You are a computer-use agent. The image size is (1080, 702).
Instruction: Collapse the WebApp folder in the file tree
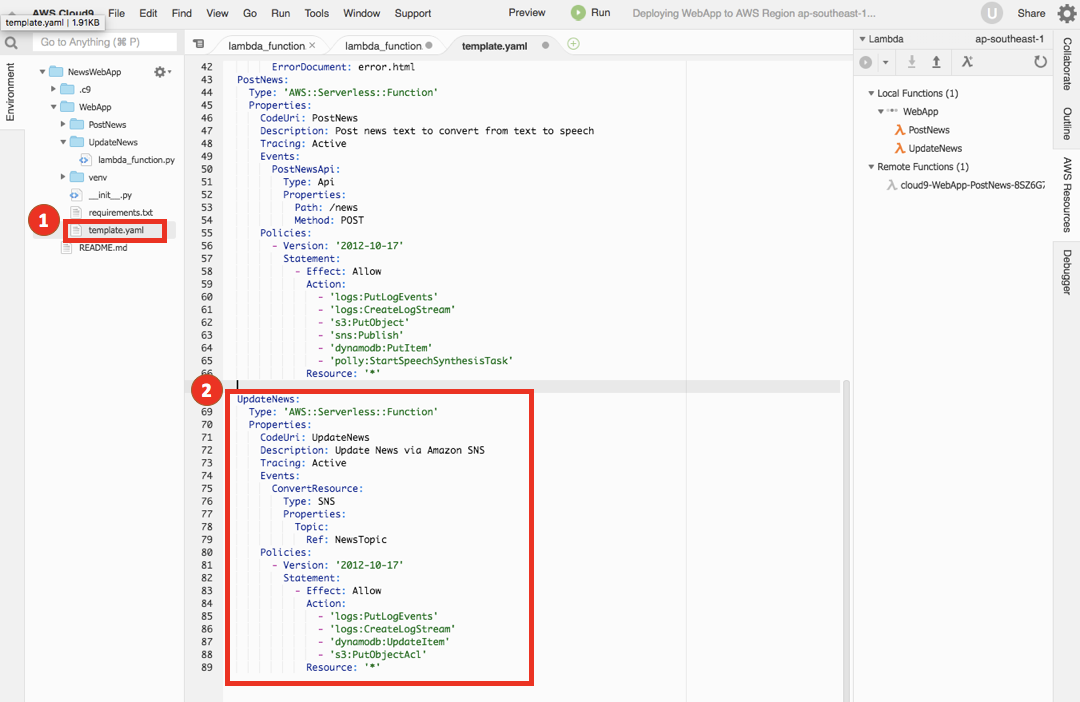pyautogui.click(x=53, y=107)
